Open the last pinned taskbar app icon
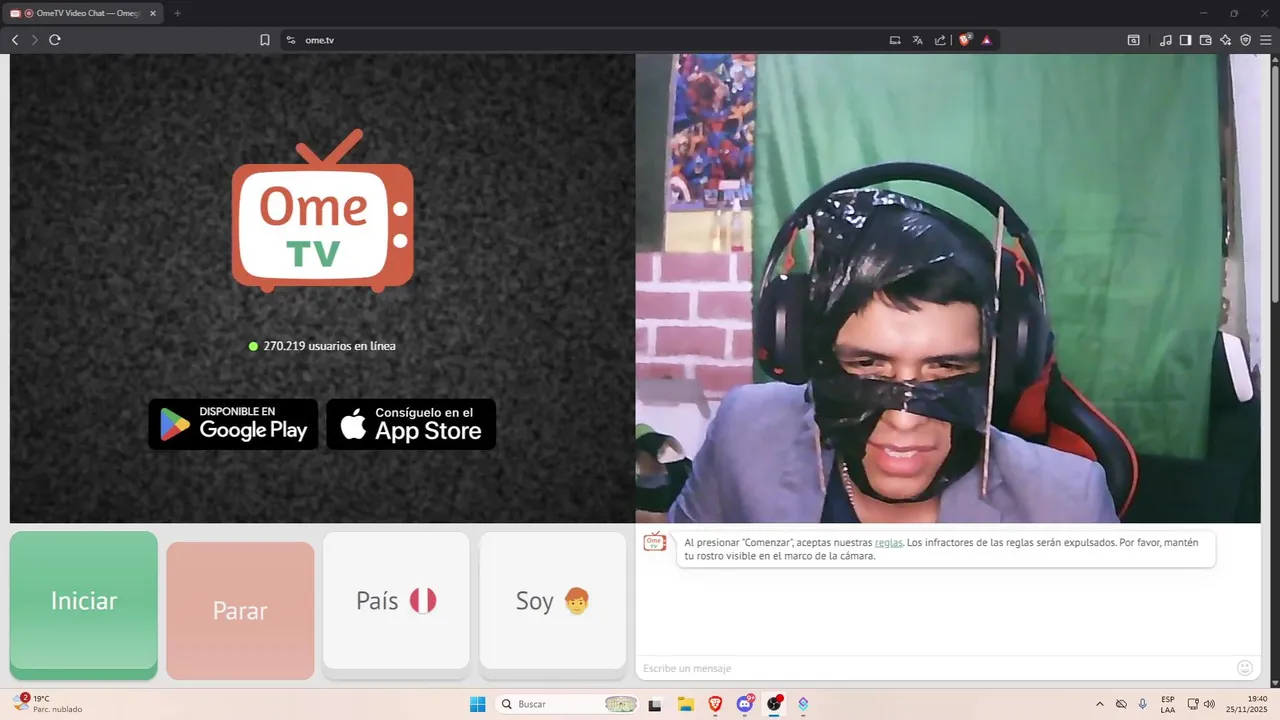Screen dimensions: 1280x720 (803, 704)
